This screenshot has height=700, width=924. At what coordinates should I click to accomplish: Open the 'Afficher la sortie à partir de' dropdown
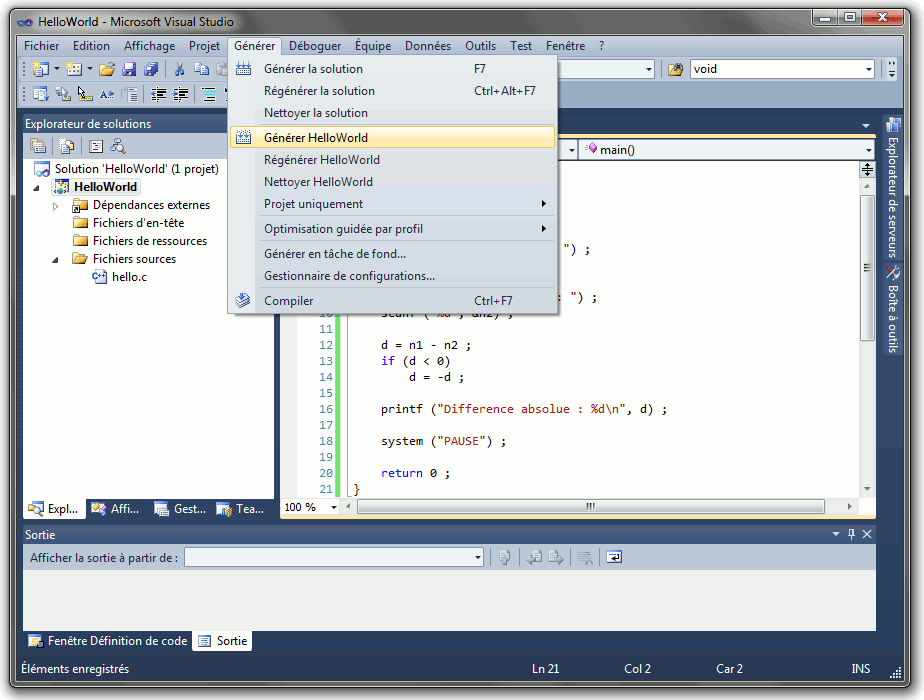478,557
